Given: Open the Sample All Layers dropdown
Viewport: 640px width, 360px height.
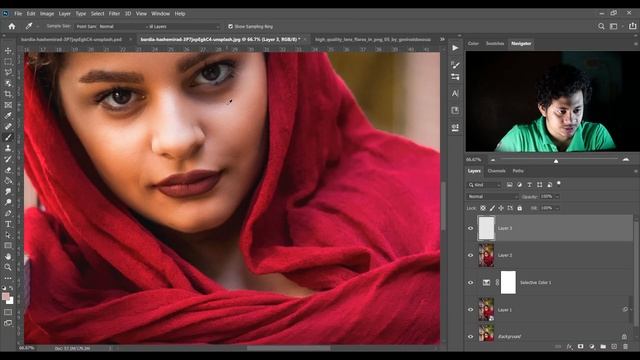Looking at the screenshot, I should click(x=184, y=26).
